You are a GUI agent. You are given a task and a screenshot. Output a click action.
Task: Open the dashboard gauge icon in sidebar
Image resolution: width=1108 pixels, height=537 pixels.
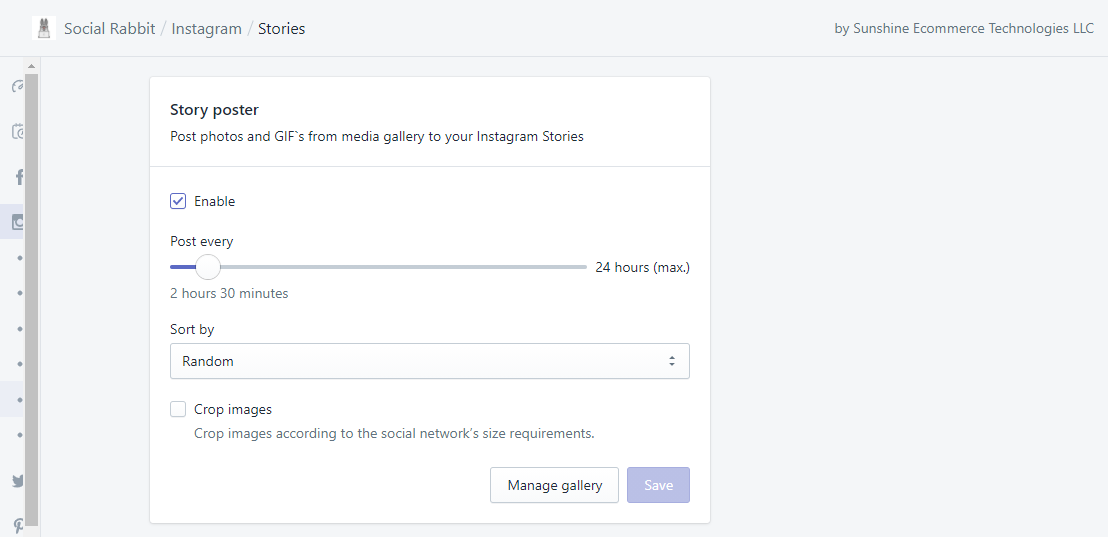[x=18, y=87]
